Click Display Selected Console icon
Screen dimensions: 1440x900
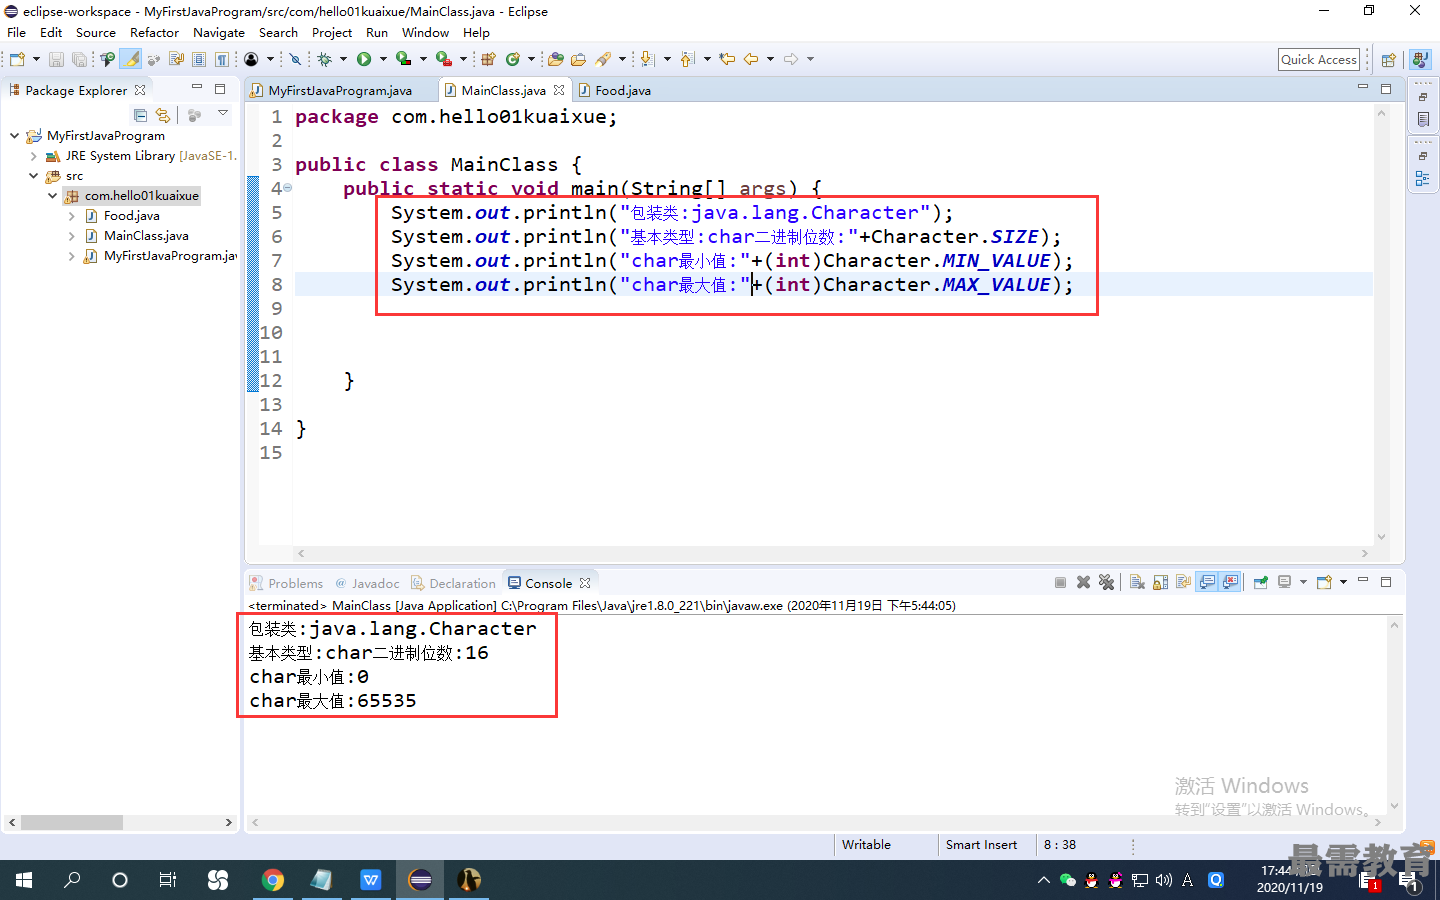tap(1285, 582)
